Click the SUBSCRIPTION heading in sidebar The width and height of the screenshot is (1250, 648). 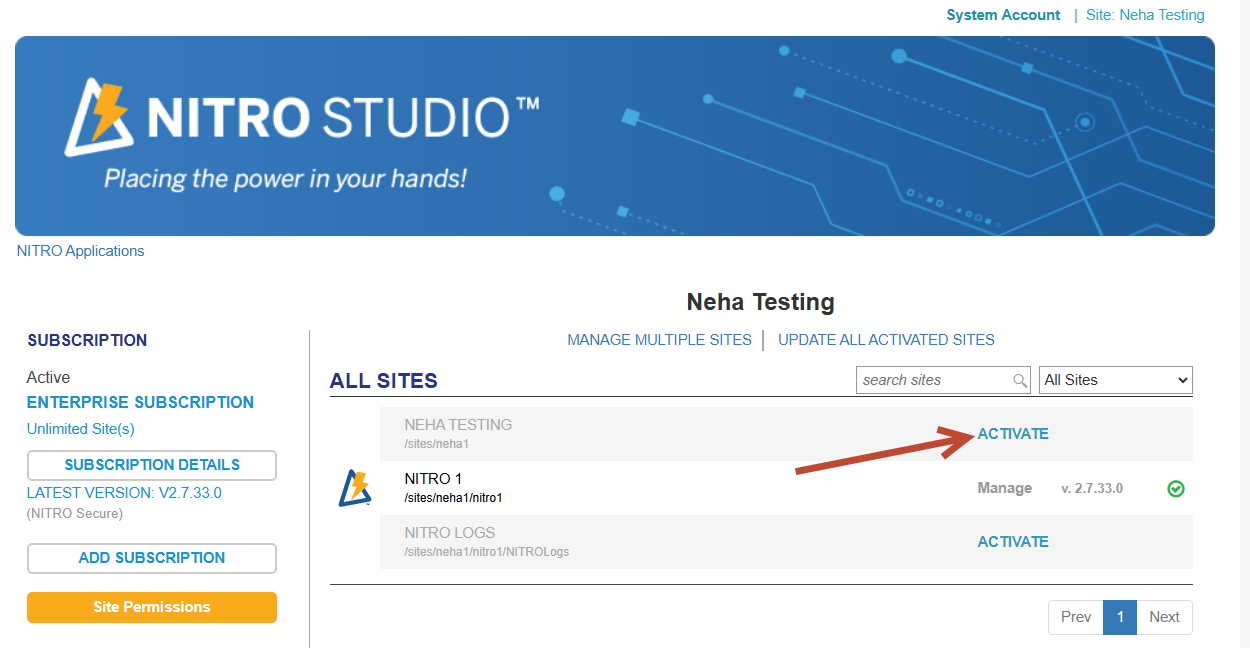click(87, 341)
